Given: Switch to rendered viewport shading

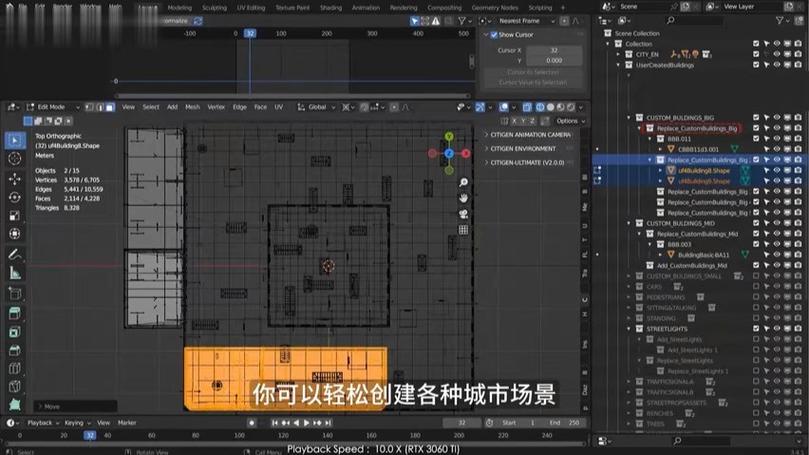Looking at the screenshot, I should [571, 107].
